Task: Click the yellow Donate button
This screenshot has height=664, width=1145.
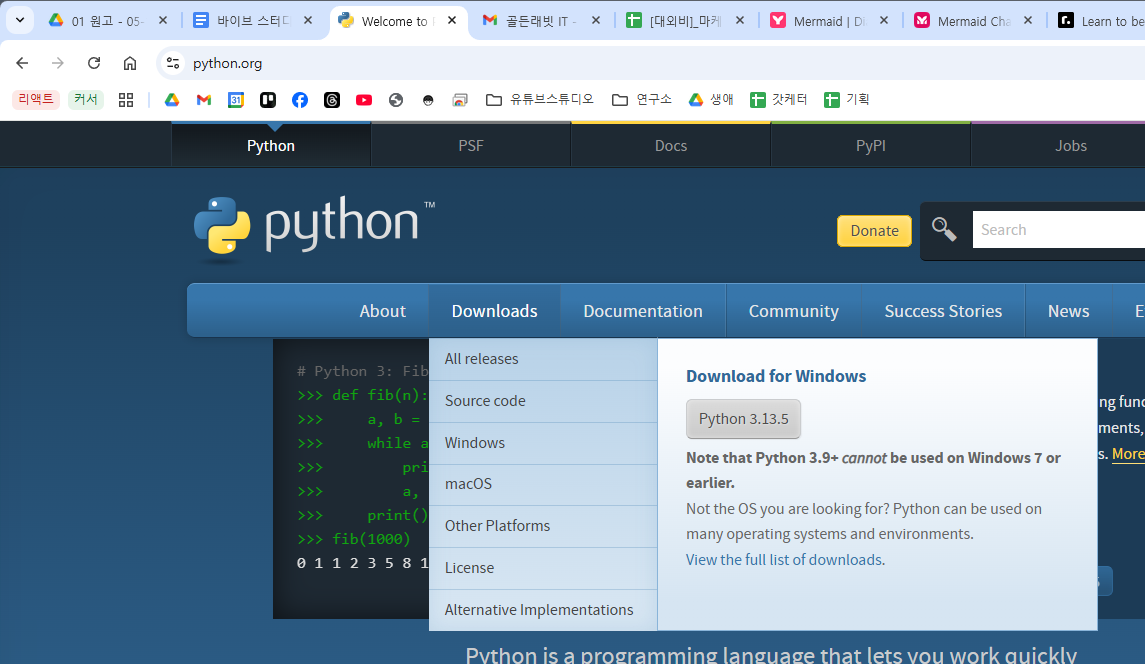Action: [x=874, y=231]
